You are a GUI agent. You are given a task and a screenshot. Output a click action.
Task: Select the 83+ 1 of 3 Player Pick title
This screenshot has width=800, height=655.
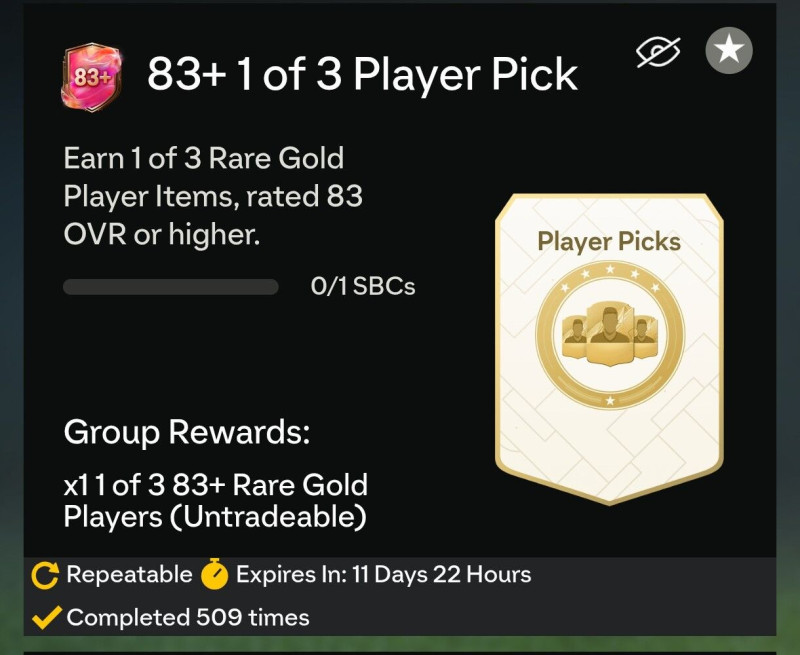tap(362, 74)
